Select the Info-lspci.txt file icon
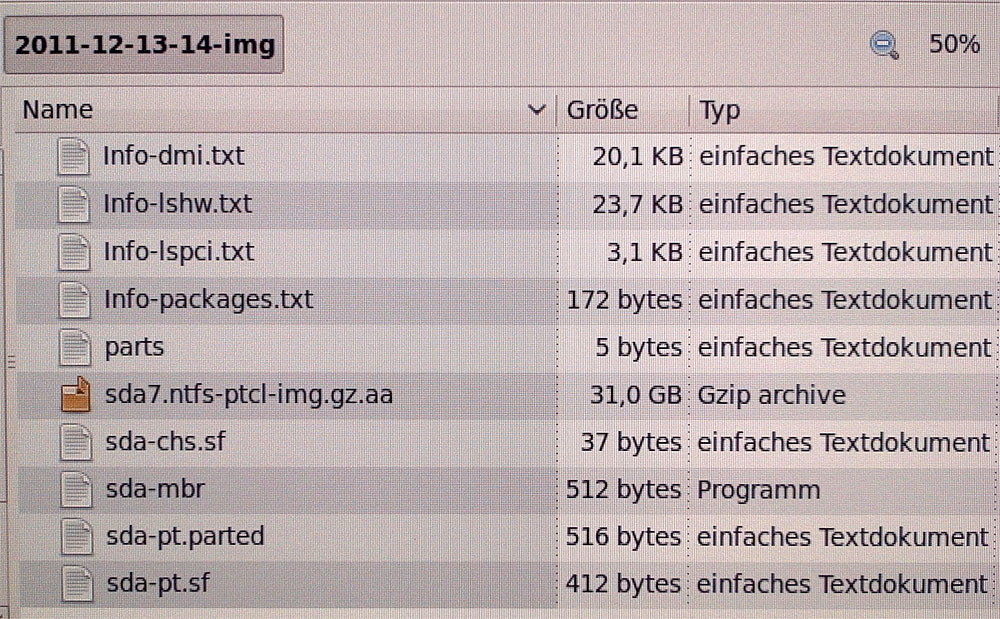This screenshot has height=619, width=1000. [74, 252]
